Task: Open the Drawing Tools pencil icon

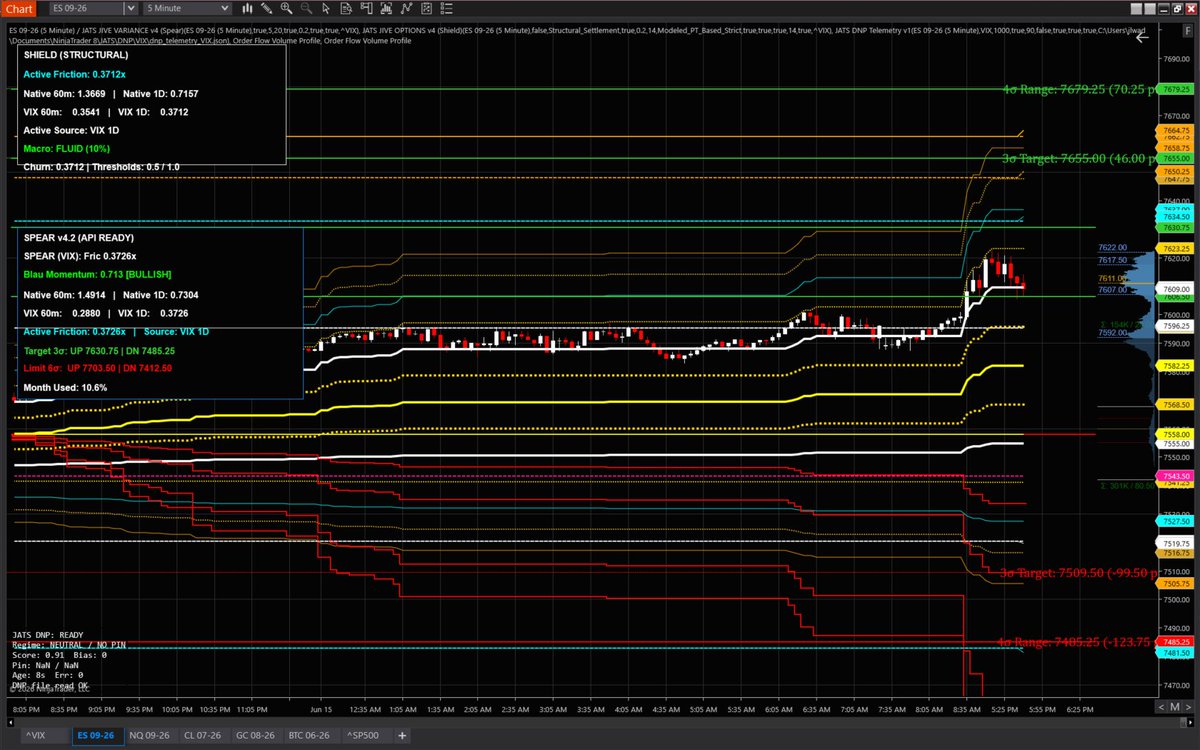Action: point(266,8)
